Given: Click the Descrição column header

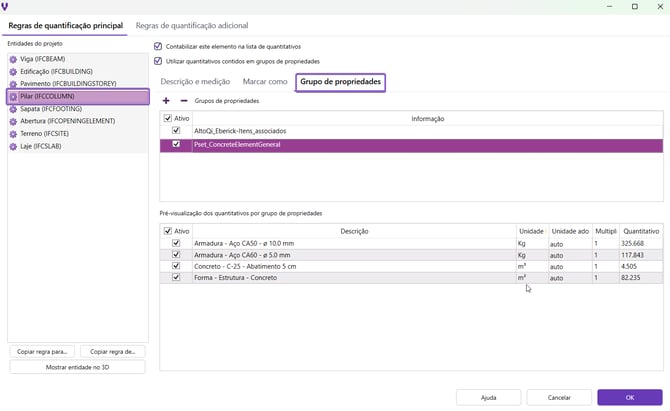Looking at the screenshot, I should point(354,231).
